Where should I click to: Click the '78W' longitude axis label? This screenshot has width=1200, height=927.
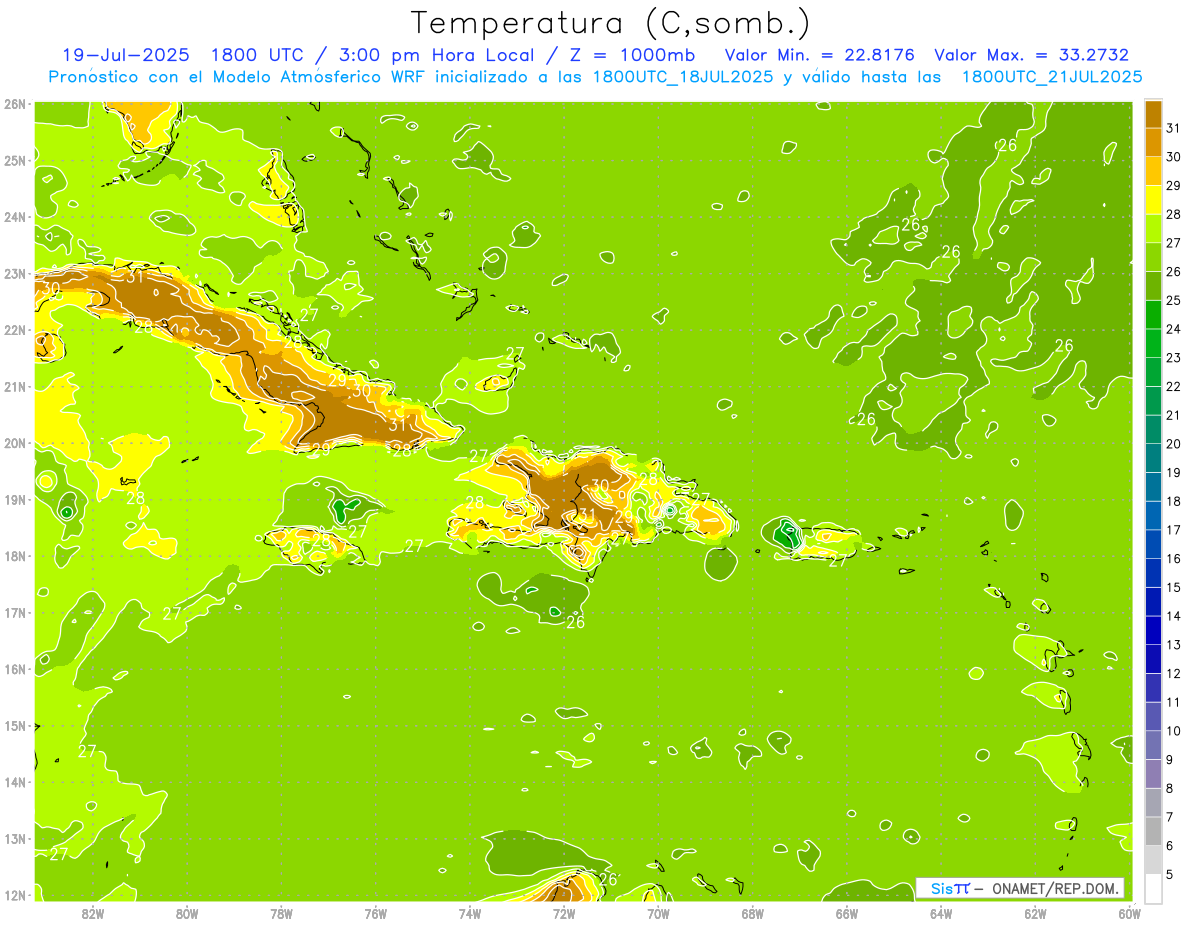(x=281, y=913)
